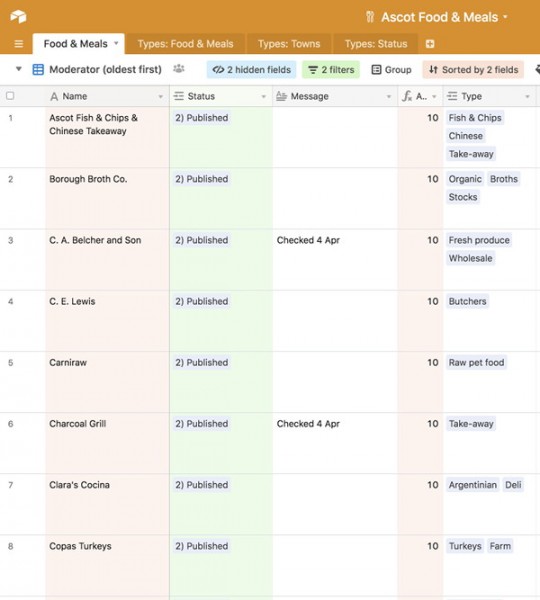
Task: Open the Status column dropdown arrow
Action: point(263,96)
